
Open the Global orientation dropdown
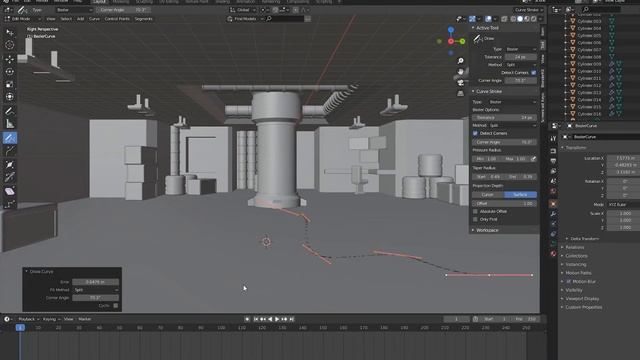[243, 10]
